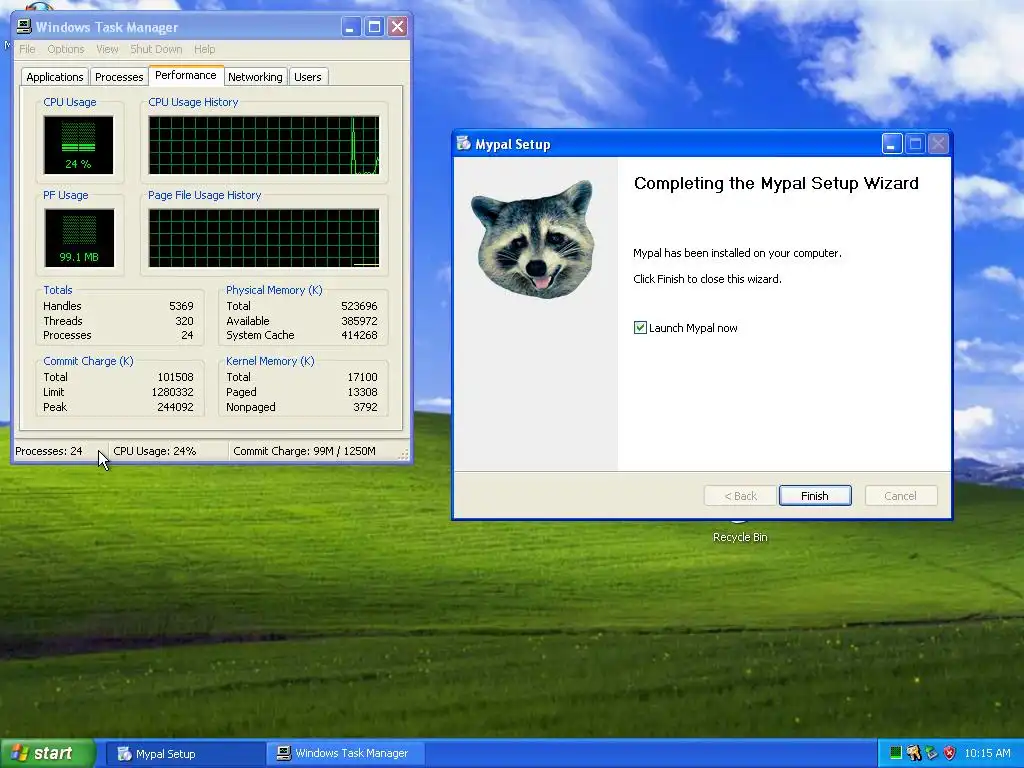Screen dimensions: 1024x768
Task: Click Physical Memory Total value 523696
Action: coord(359,306)
